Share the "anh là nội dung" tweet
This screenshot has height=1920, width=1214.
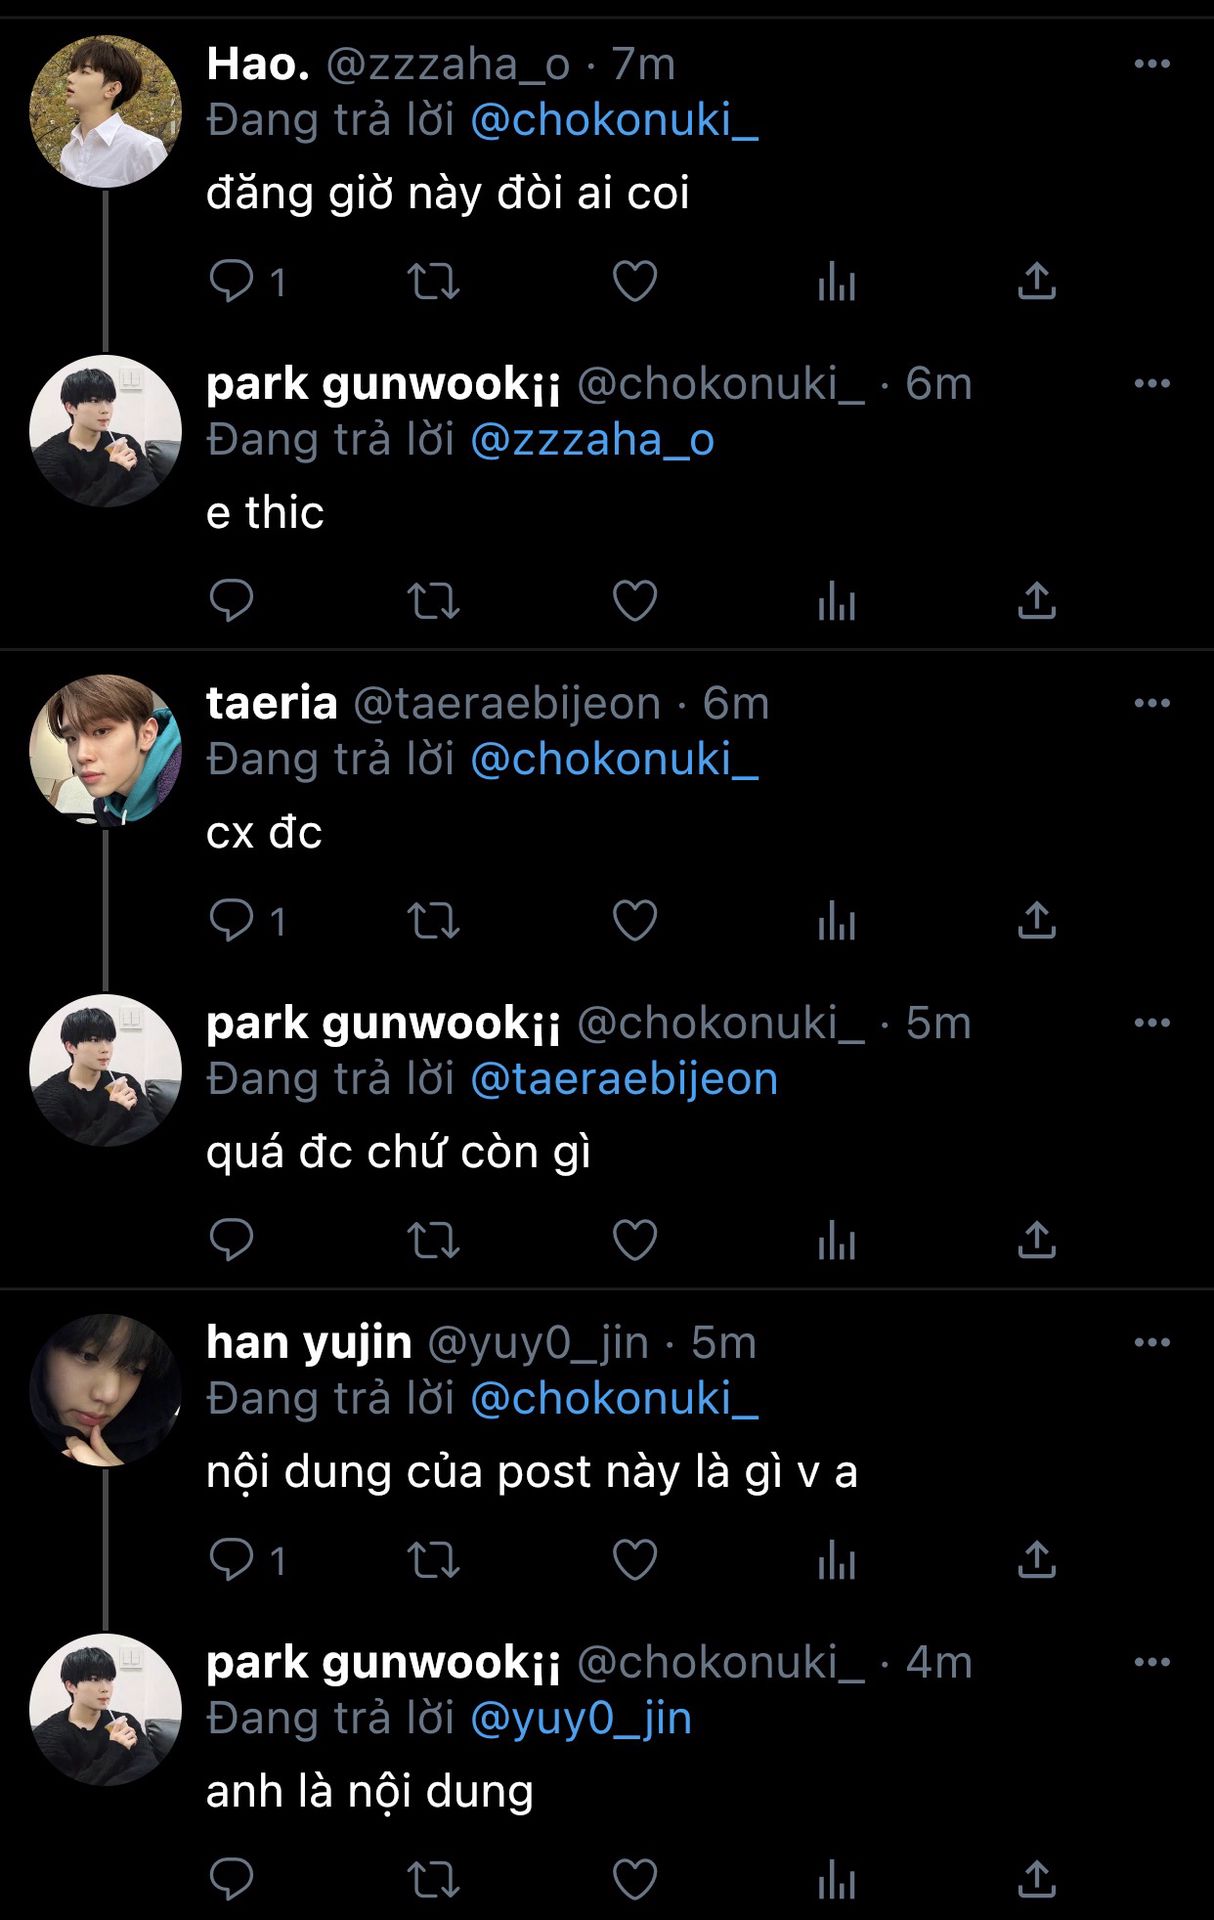tap(1037, 1880)
